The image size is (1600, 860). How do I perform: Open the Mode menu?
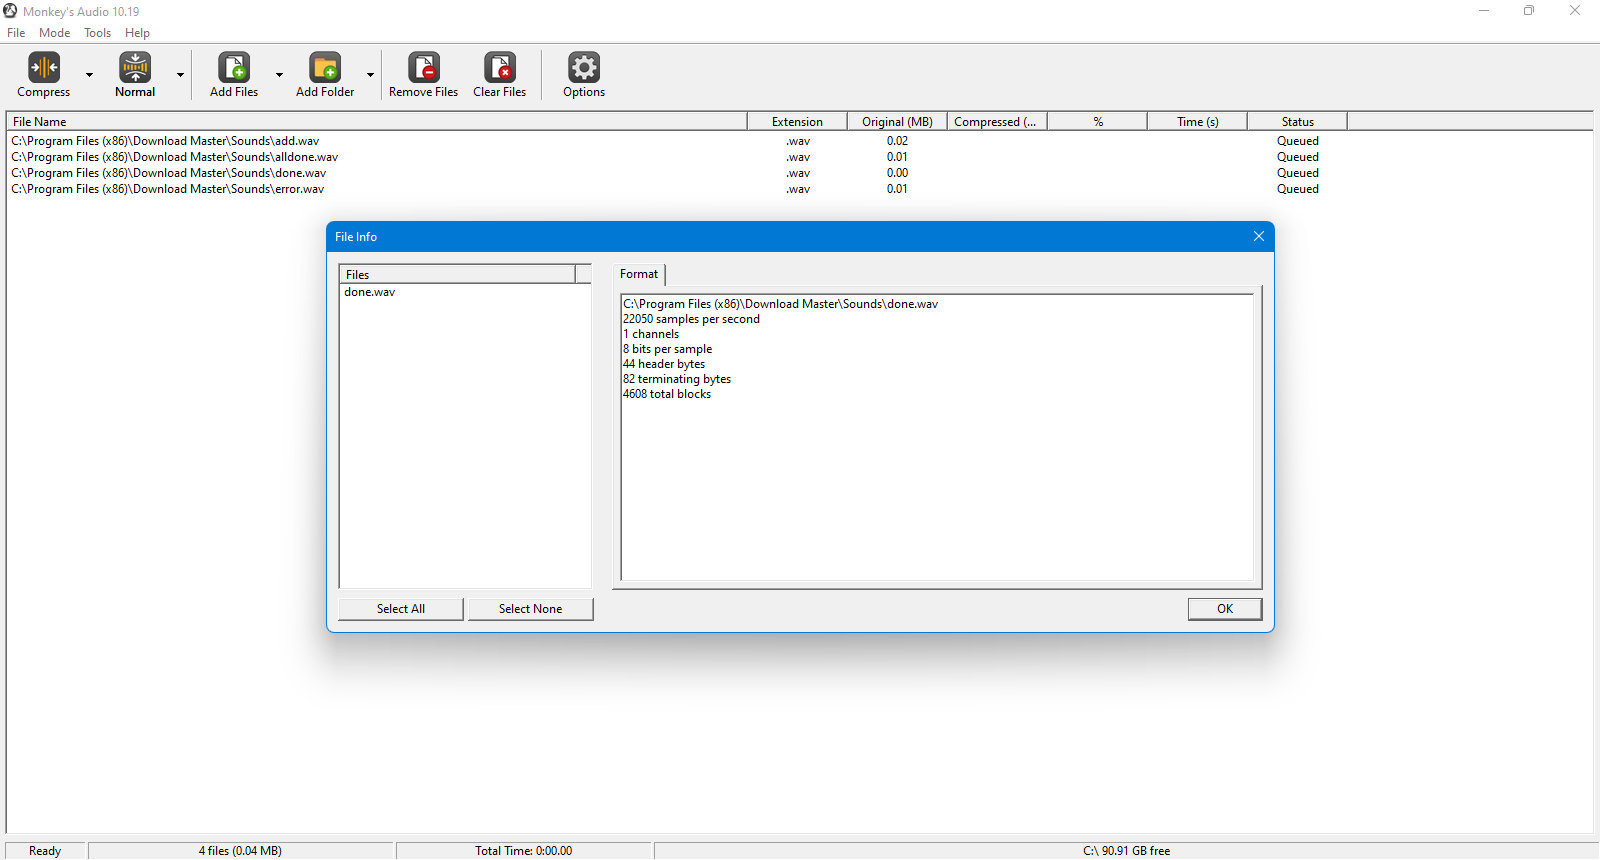click(x=55, y=33)
